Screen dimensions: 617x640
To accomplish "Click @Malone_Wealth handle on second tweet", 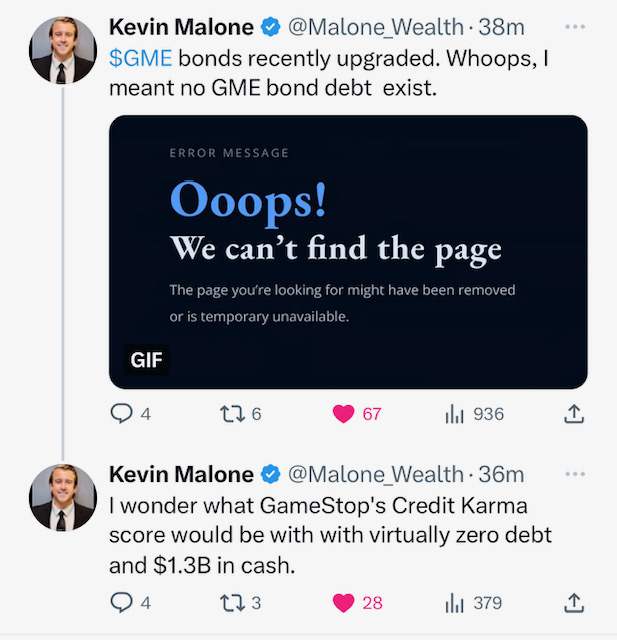I will [376, 473].
